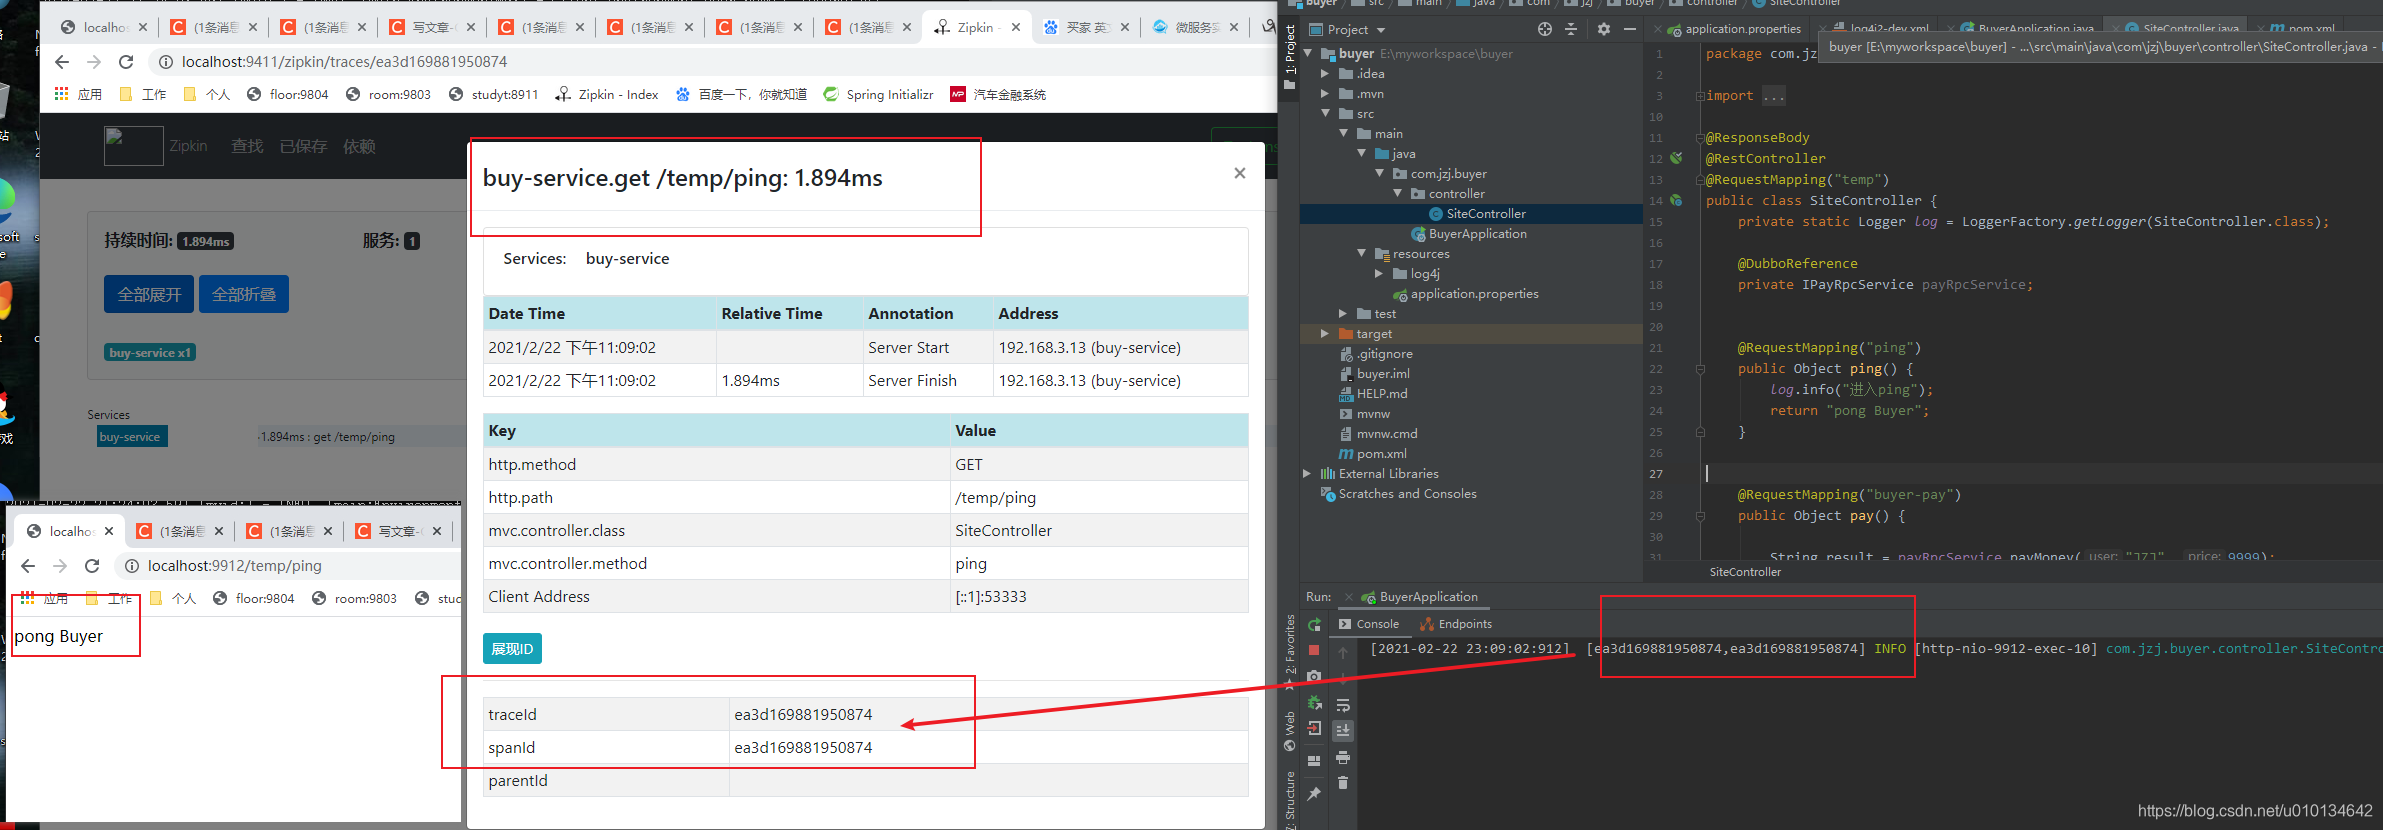This screenshot has height=830, width=2383.
Task: Click the Zipkin logo thumbnail
Action: (133, 146)
